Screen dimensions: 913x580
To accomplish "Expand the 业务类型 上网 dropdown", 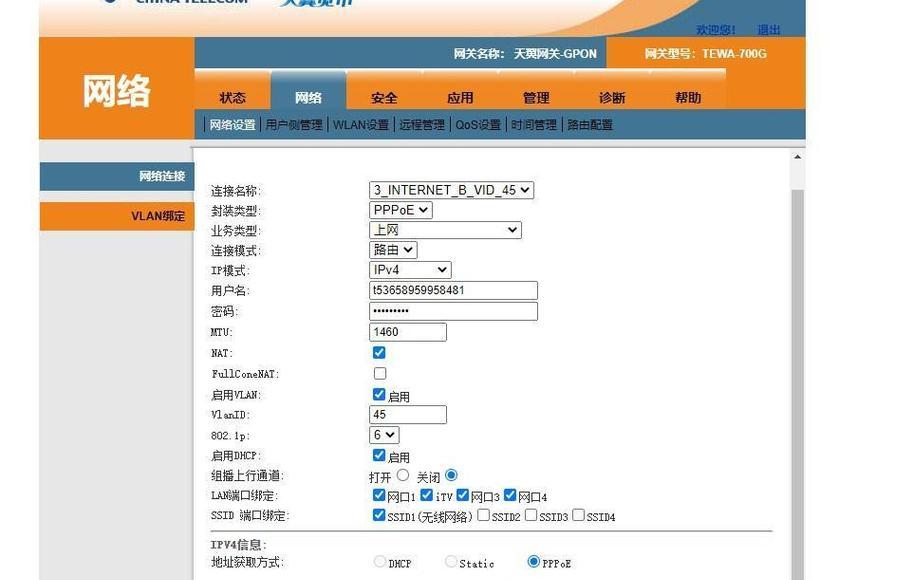I will tap(445, 230).
